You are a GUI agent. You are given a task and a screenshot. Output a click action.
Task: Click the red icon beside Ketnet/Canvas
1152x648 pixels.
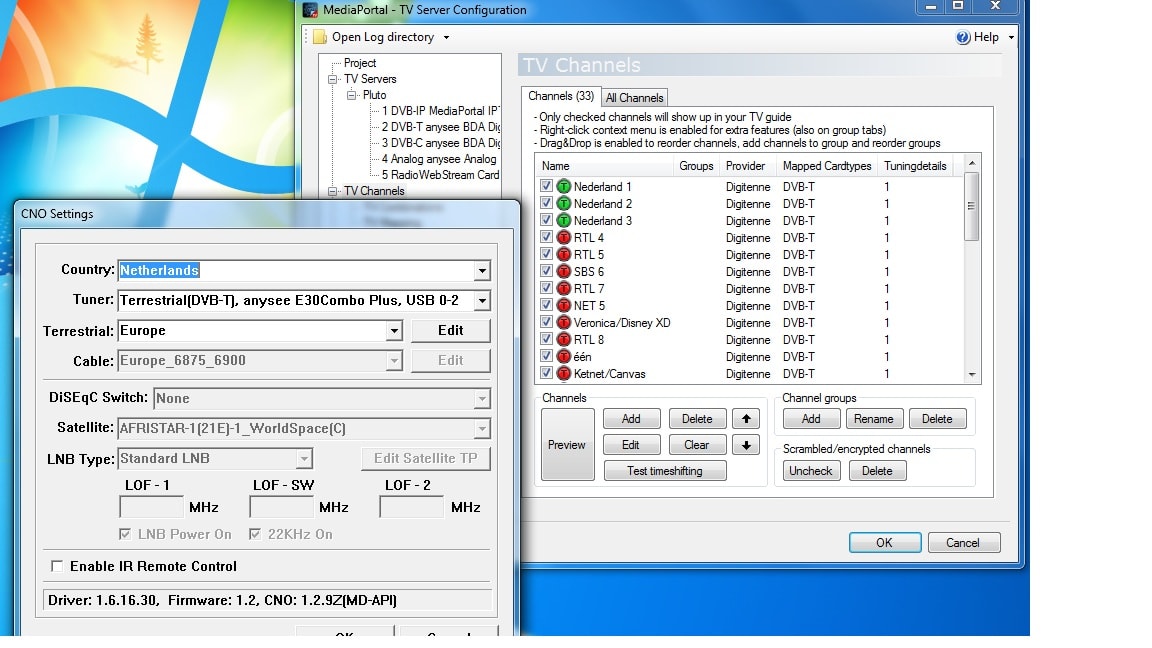(x=564, y=373)
